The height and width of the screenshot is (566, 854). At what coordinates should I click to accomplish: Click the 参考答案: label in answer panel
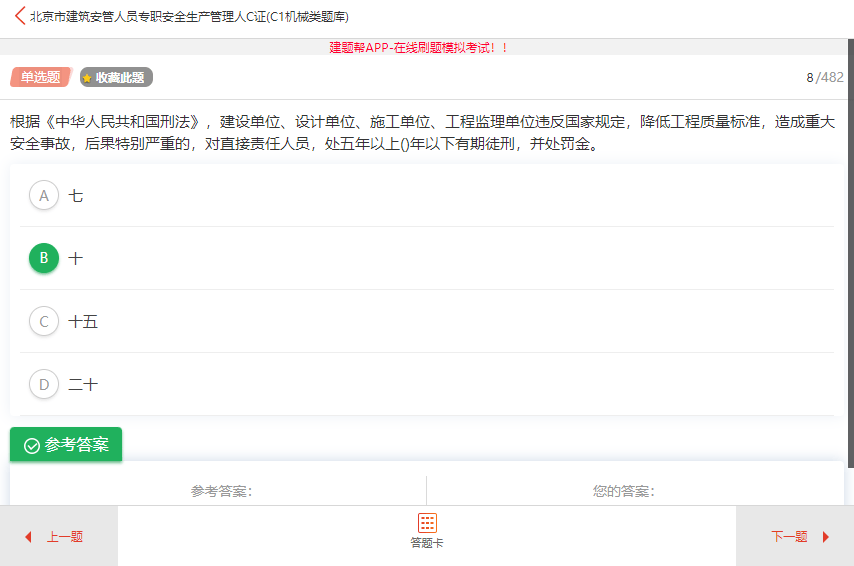(221, 491)
